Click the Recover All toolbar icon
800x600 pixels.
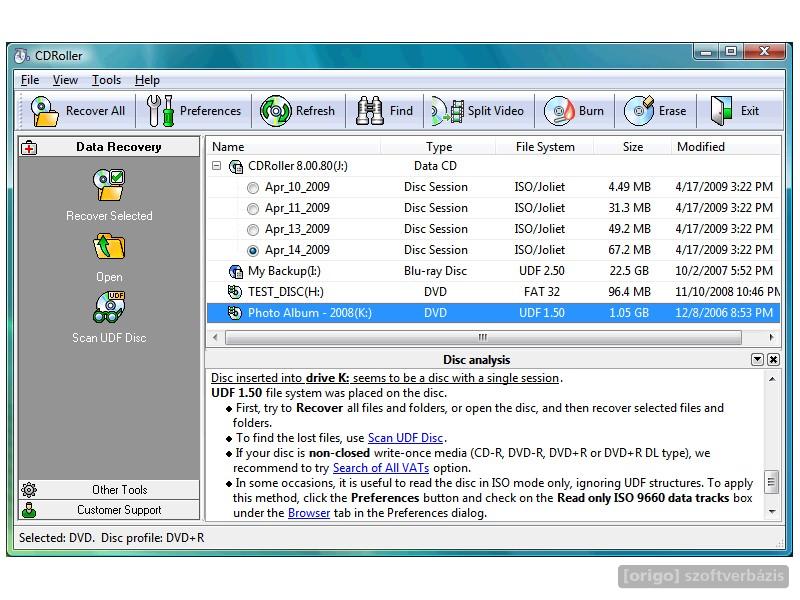coord(44,111)
